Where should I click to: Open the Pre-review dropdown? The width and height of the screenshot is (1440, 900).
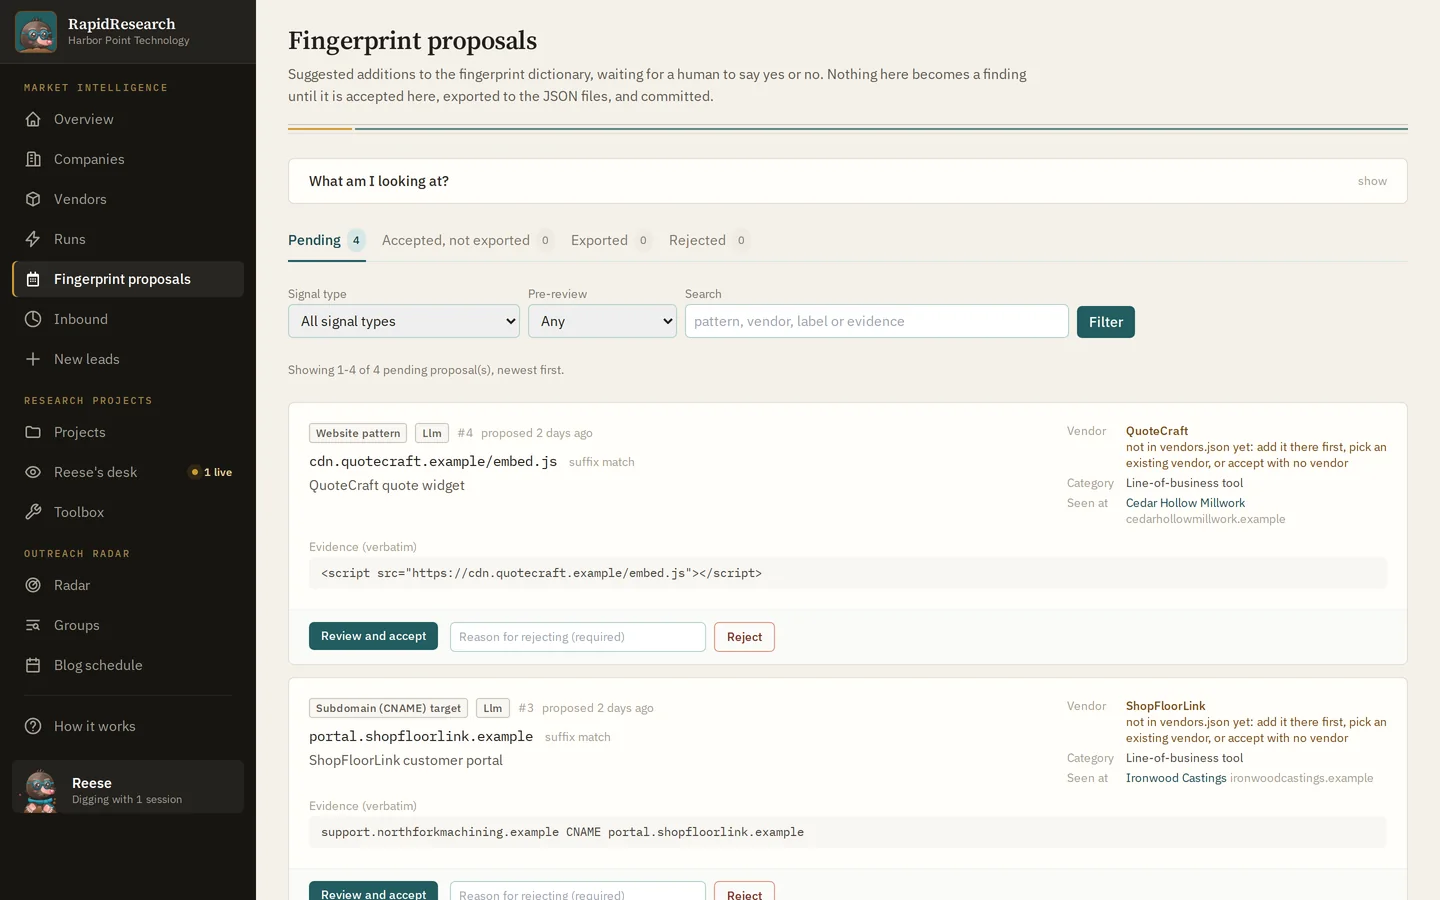[602, 321]
